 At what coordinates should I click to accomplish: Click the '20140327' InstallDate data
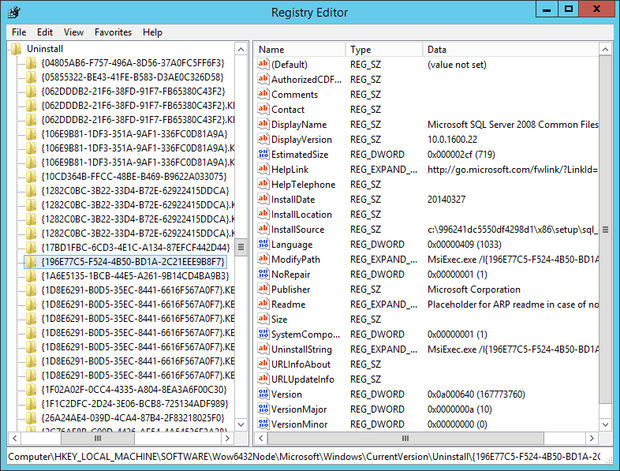tap(446, 199)
